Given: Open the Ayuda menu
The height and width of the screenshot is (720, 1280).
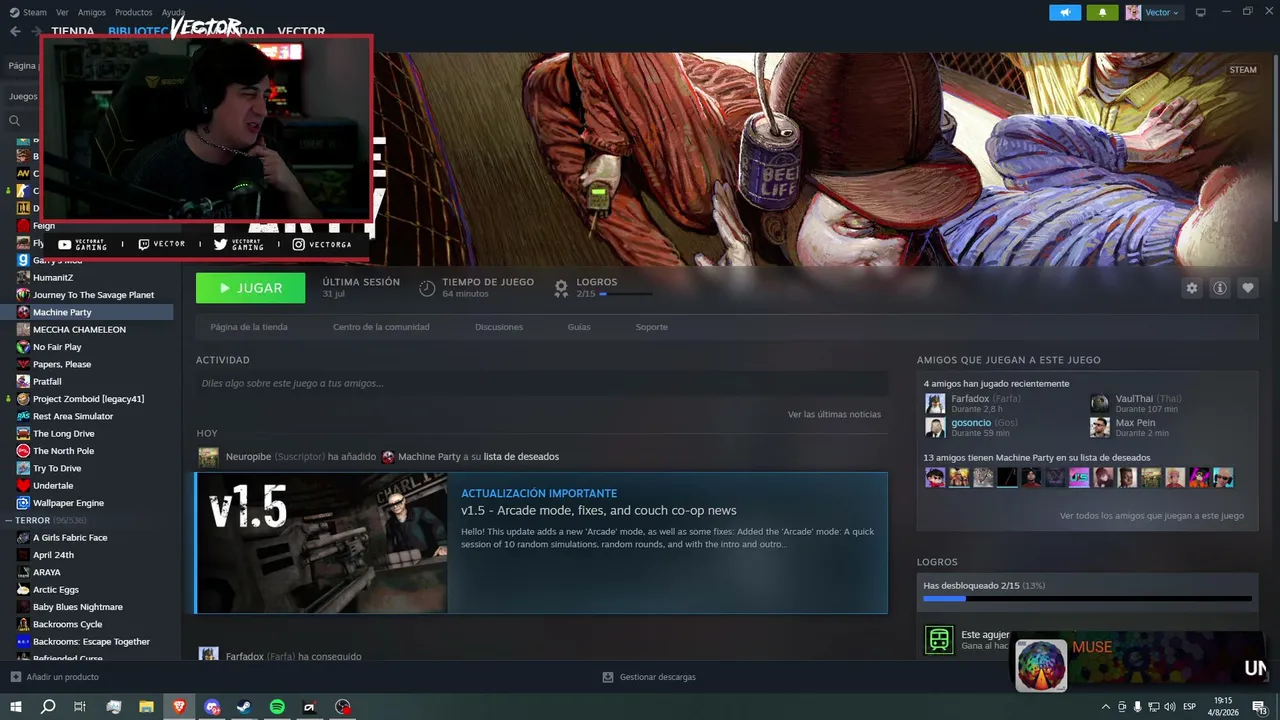Looking at the screenshot, I should [173, 12].
